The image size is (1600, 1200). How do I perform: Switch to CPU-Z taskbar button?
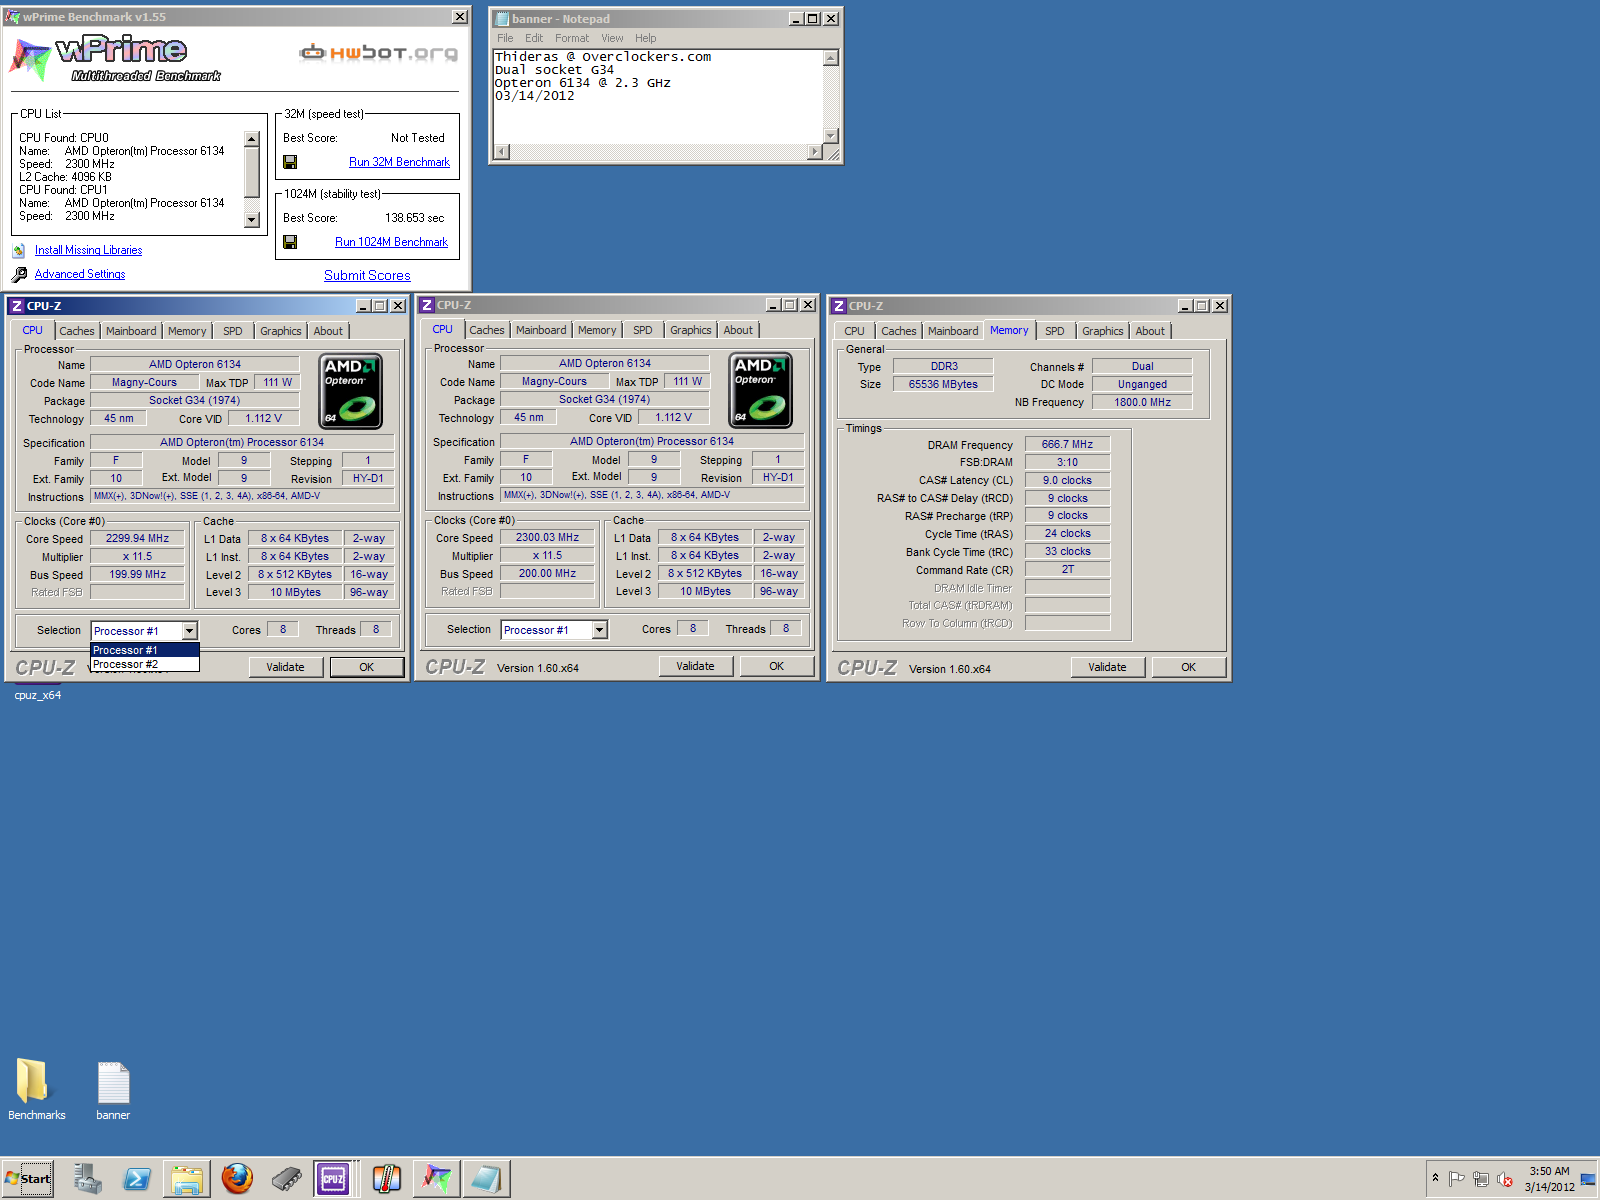[x=333, y=1179]
